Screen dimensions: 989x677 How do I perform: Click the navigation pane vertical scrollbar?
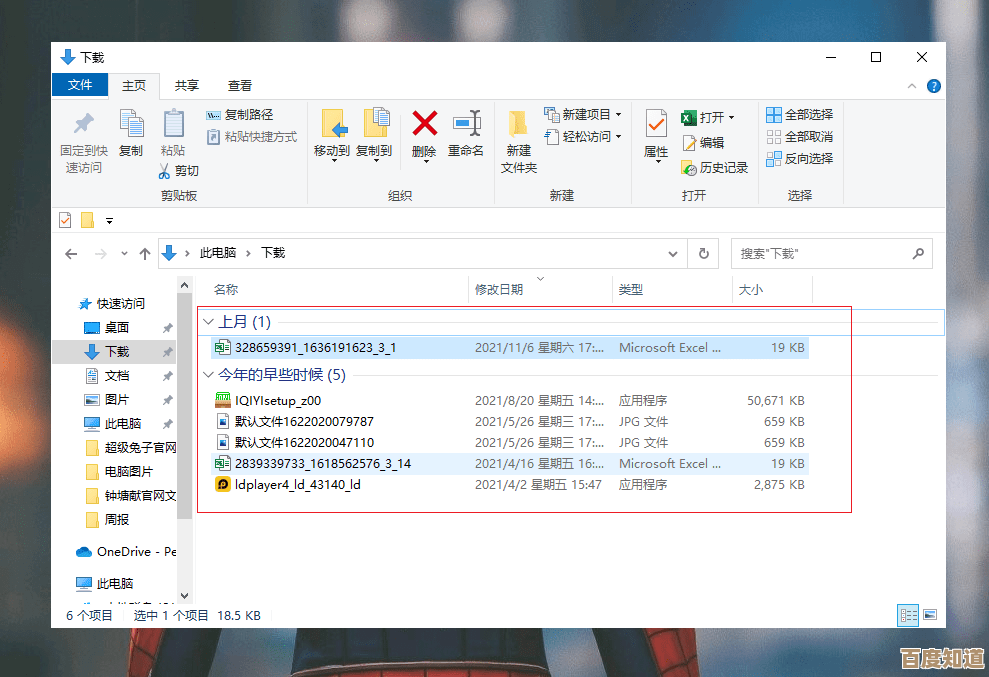pos(184,400)
